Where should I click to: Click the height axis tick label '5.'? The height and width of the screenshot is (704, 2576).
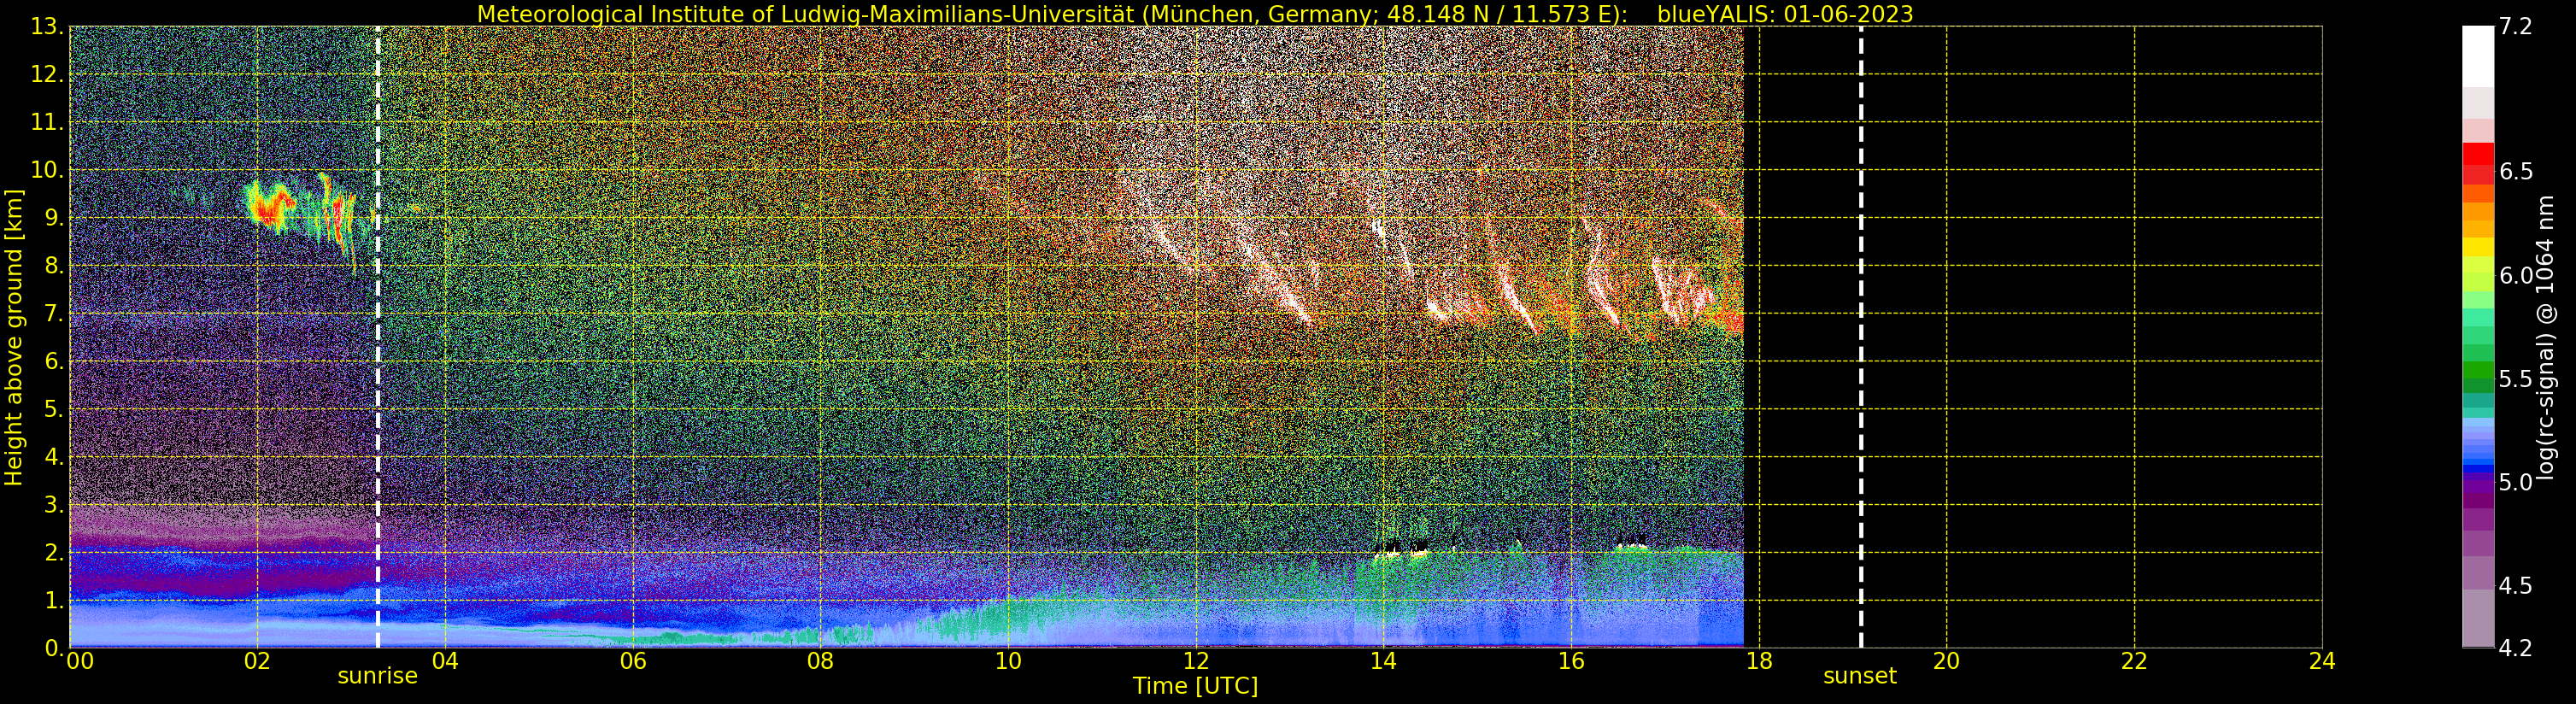point(54,409)
